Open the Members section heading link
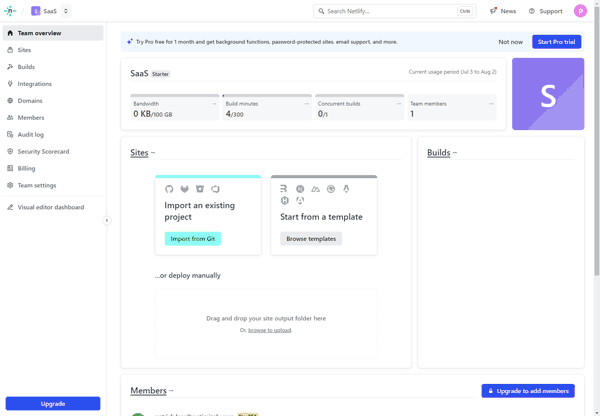 tap(148, 391)
